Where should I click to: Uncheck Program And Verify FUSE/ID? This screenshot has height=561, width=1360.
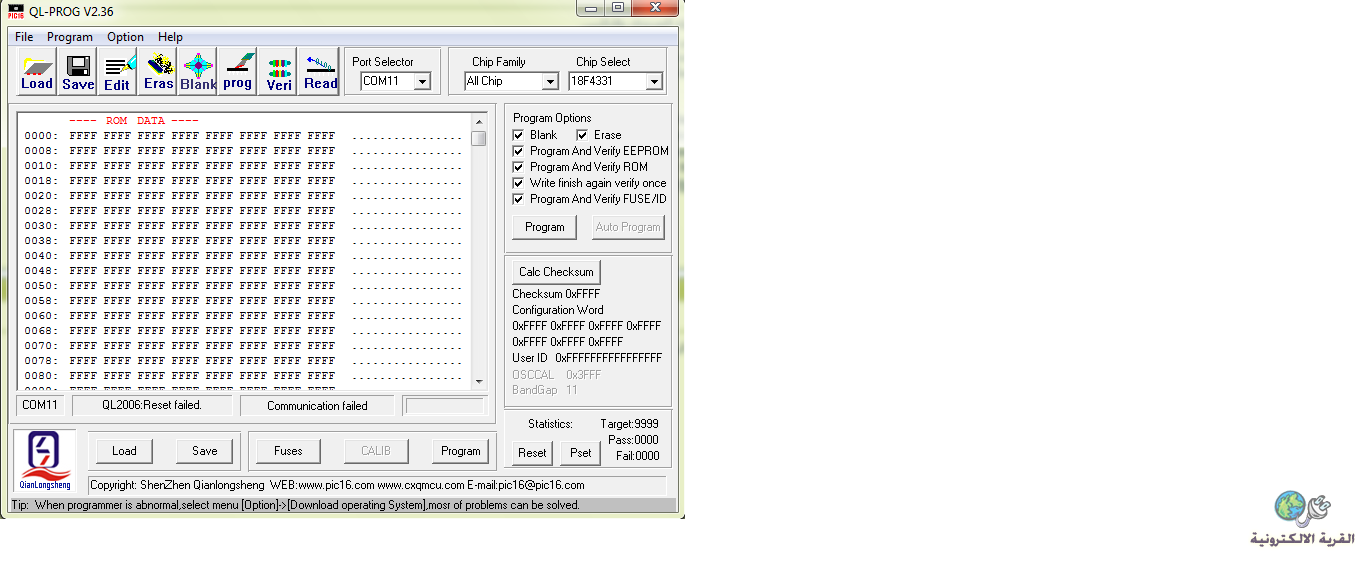518,199
